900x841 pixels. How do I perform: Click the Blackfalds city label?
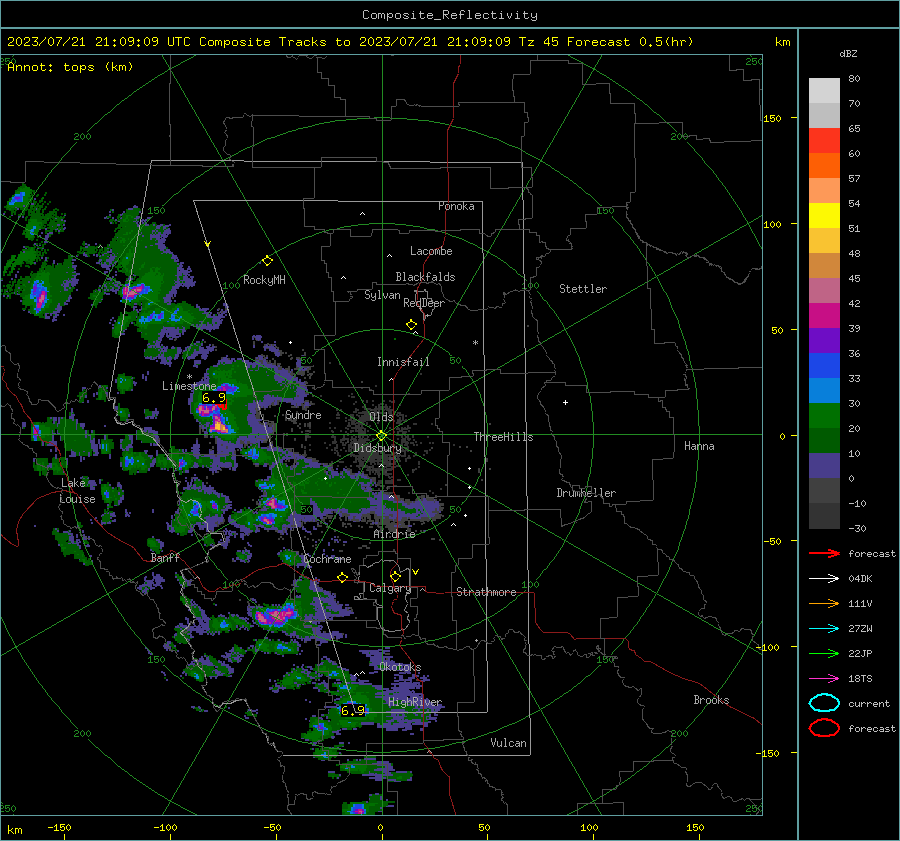tap(425, 277)
